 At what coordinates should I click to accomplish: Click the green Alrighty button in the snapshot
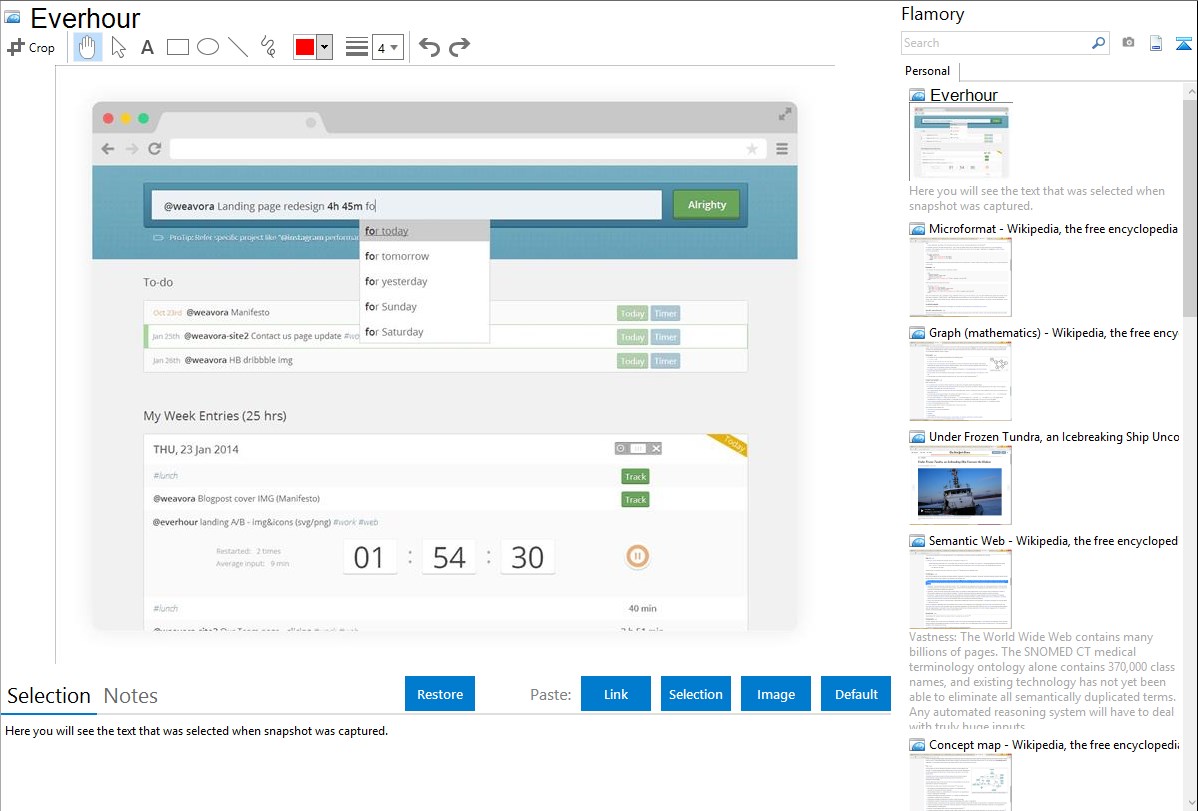point(707,205)
